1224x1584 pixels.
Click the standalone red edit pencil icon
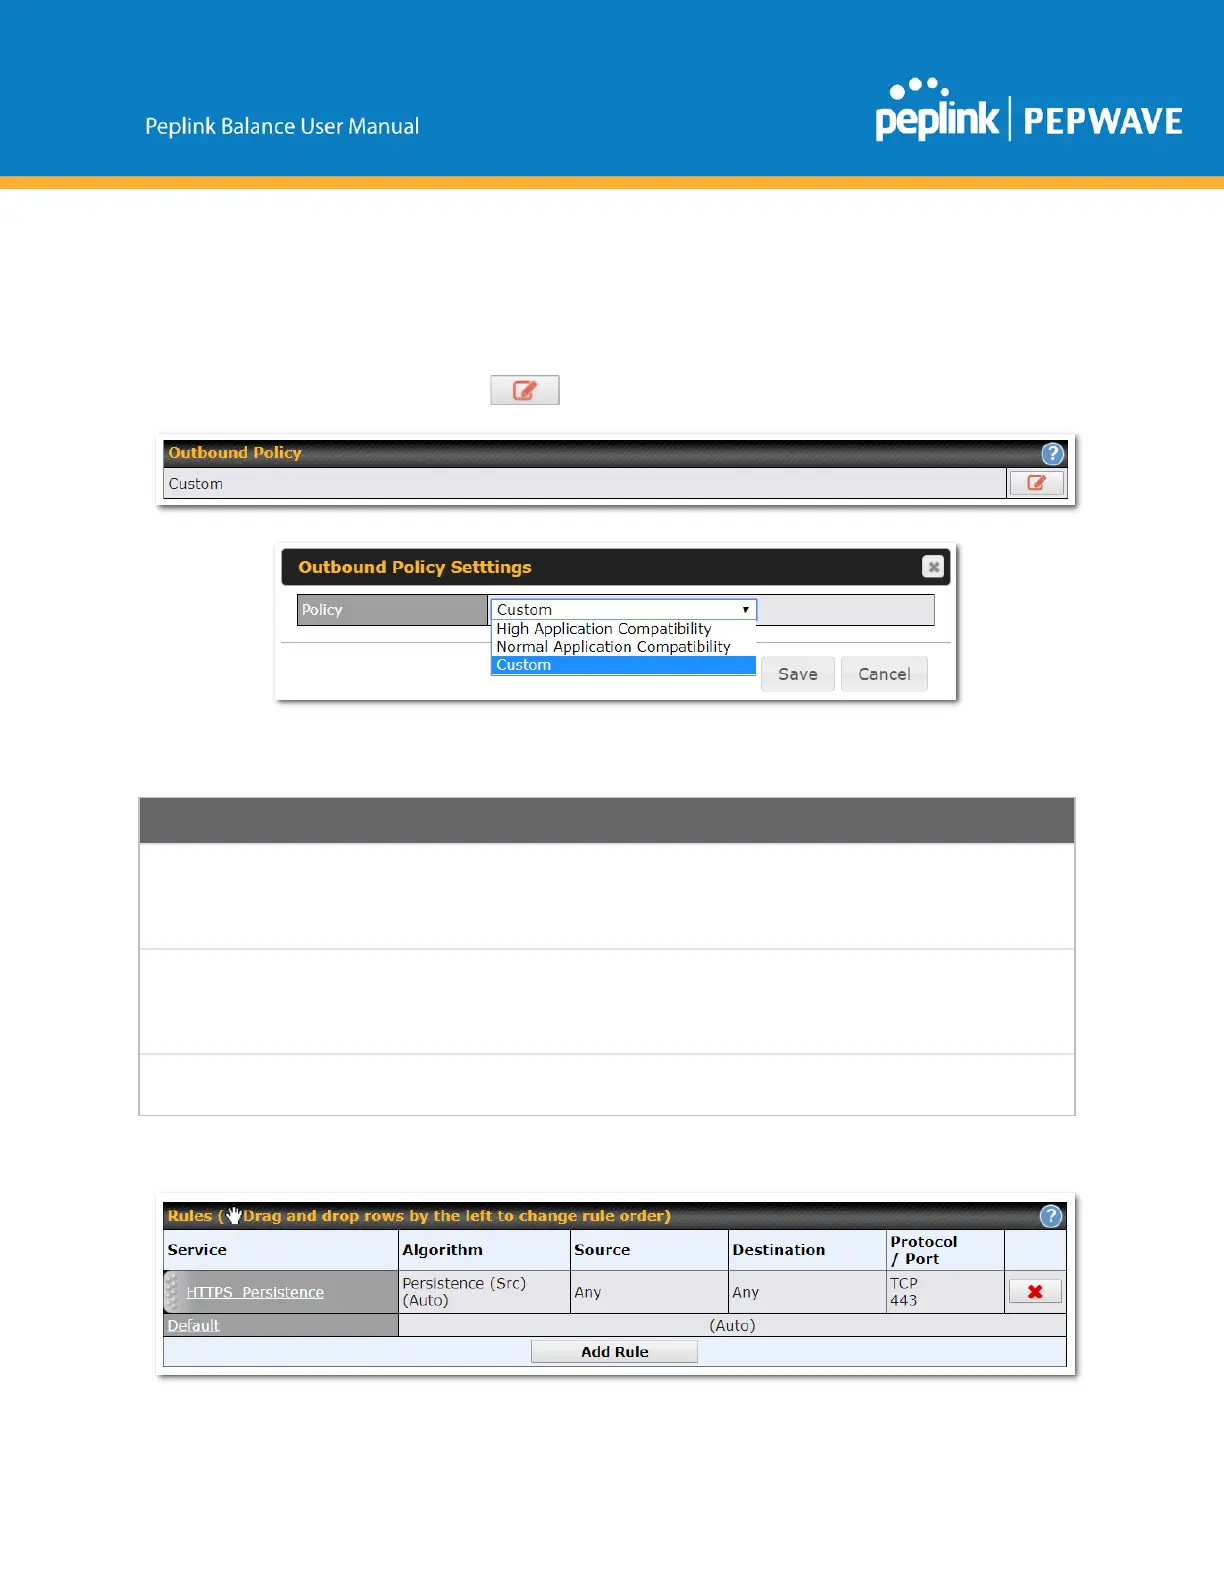(x=524, y=390)
